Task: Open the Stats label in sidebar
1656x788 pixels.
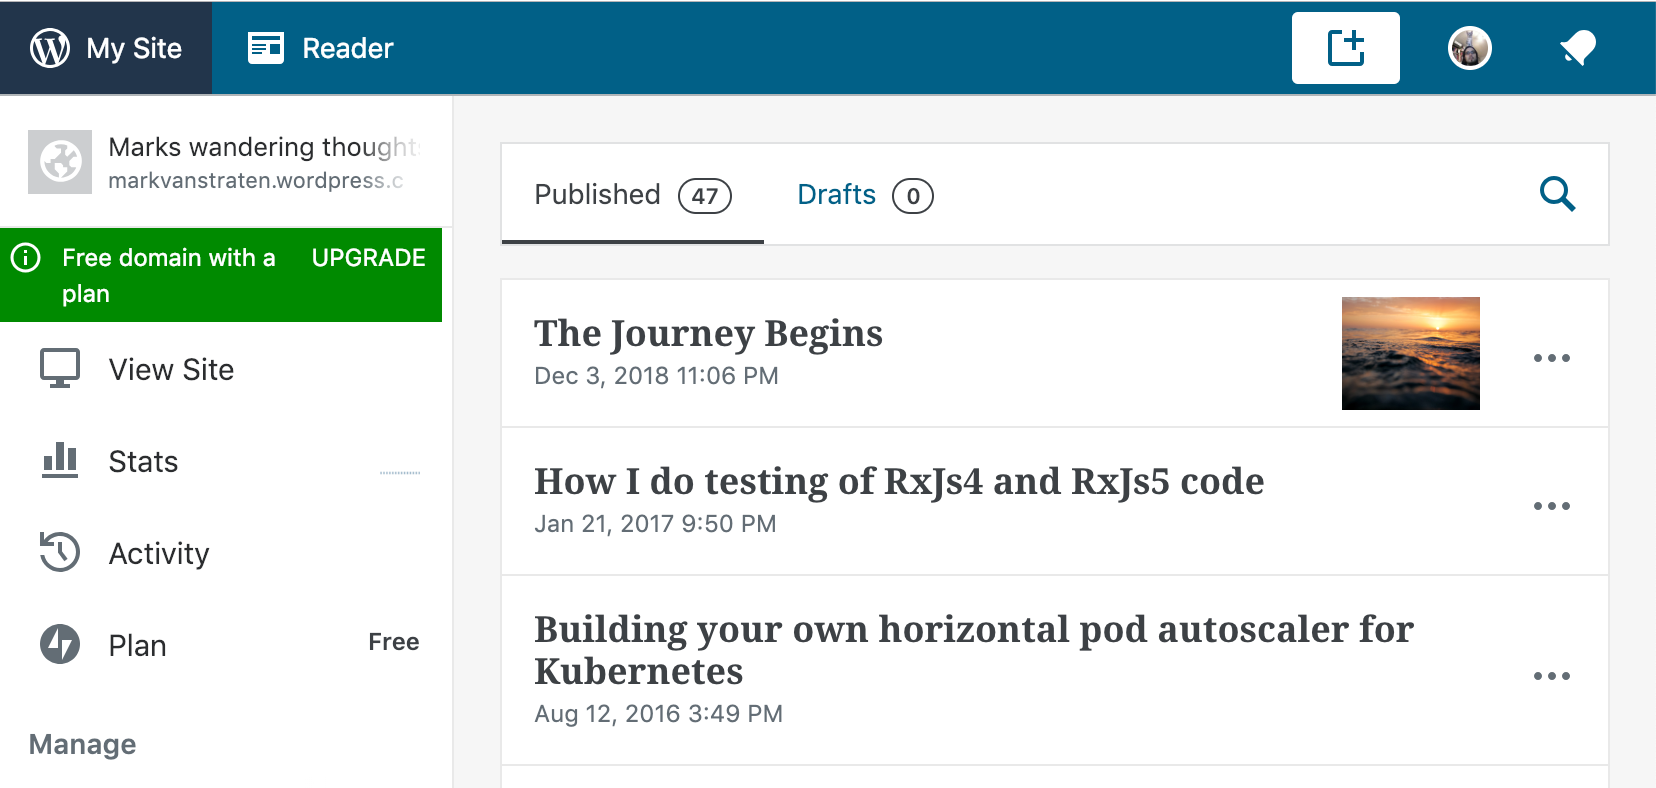Action: (x=143, y=462)
